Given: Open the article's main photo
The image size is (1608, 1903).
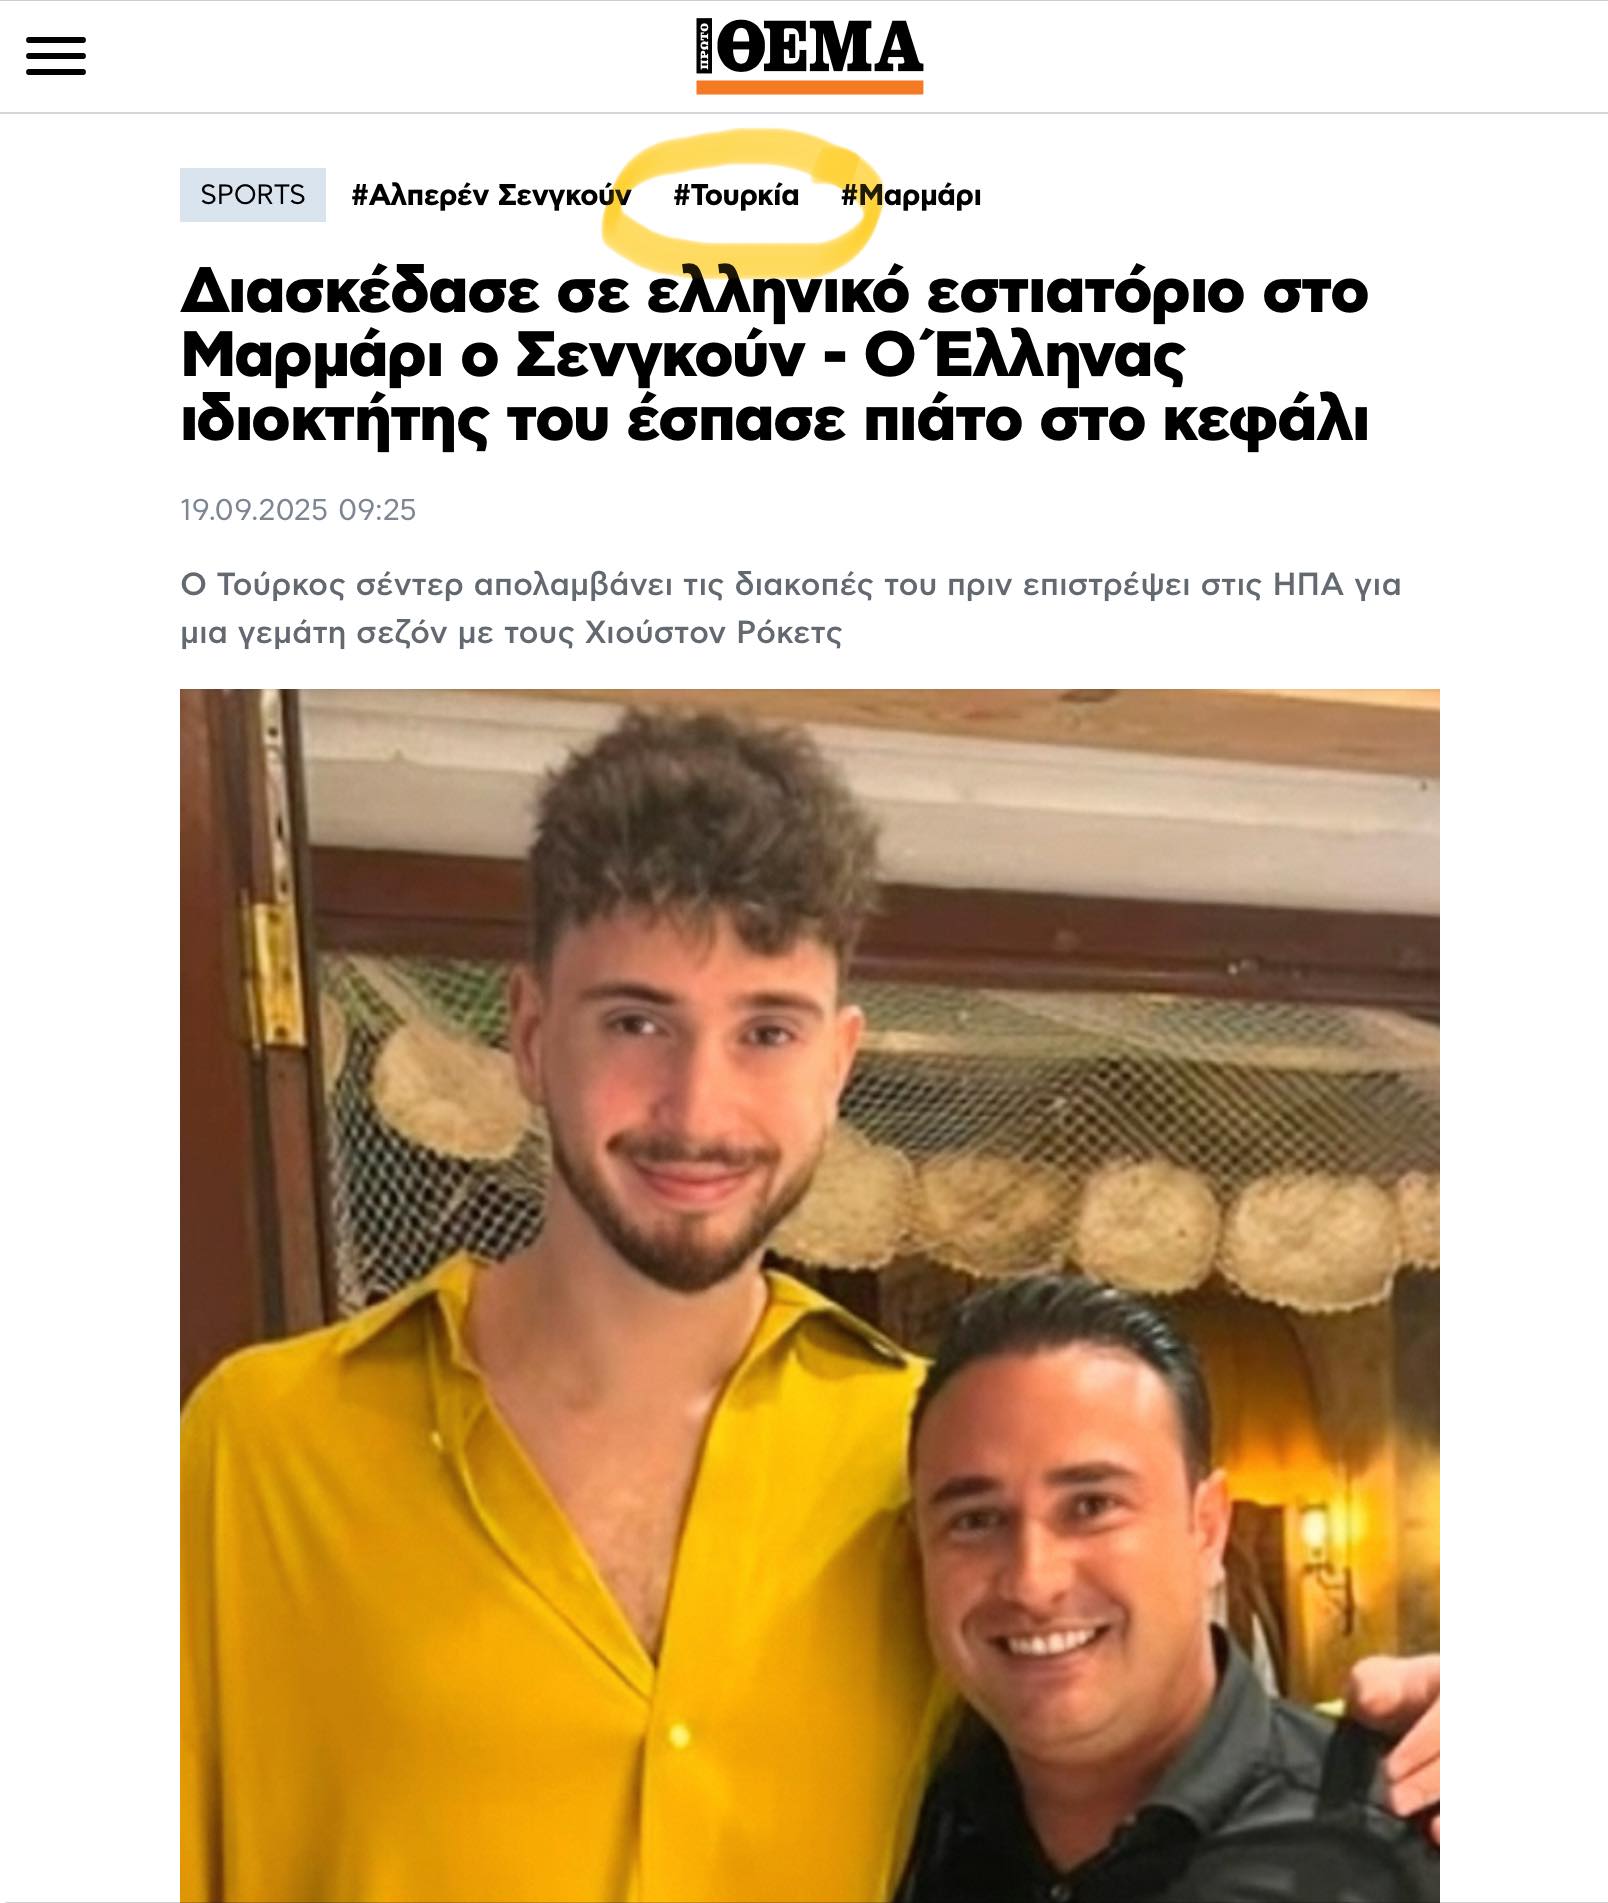Looking at the screenshot, I should point(809,1295).
